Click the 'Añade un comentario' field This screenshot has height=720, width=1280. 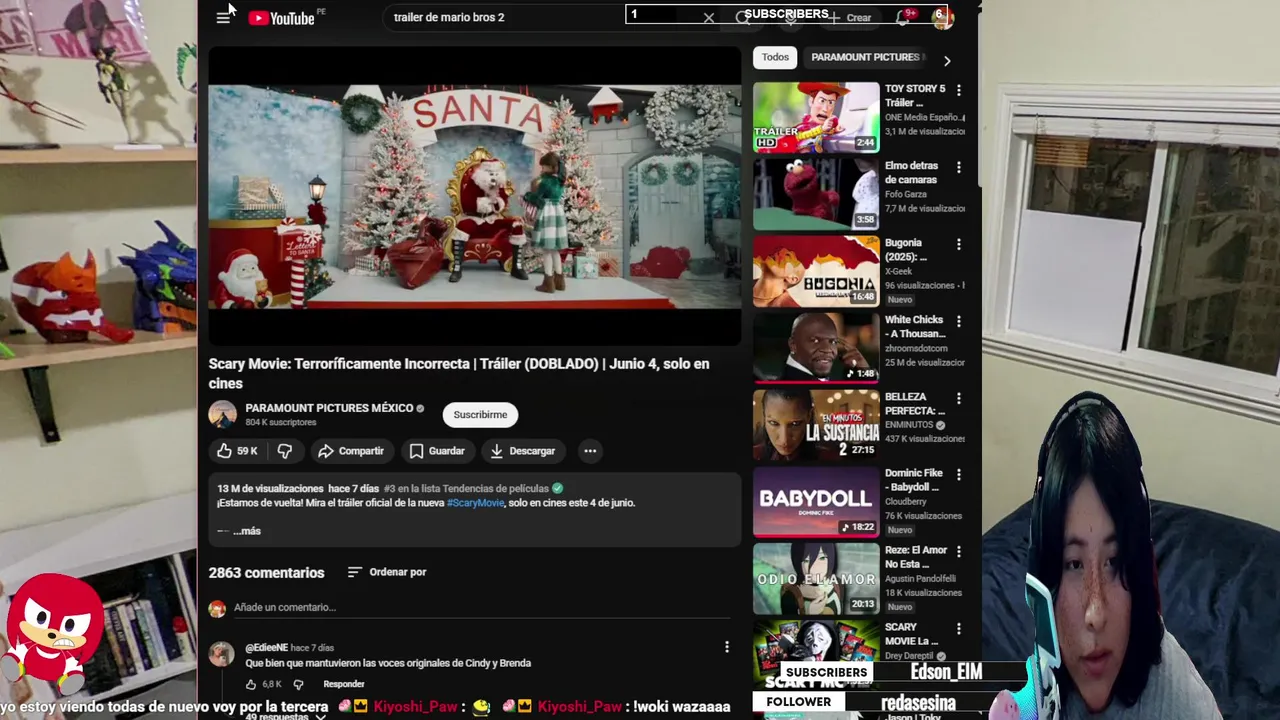point(480,607)
